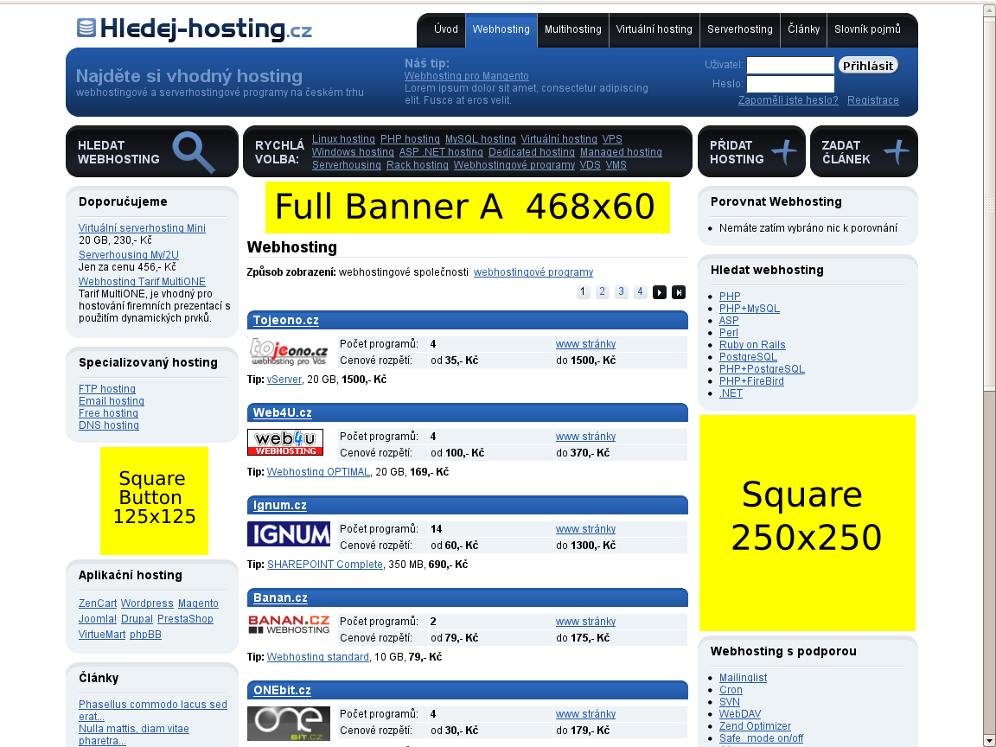Go to the Články tab
996x747 pixels.
point(804,29)
